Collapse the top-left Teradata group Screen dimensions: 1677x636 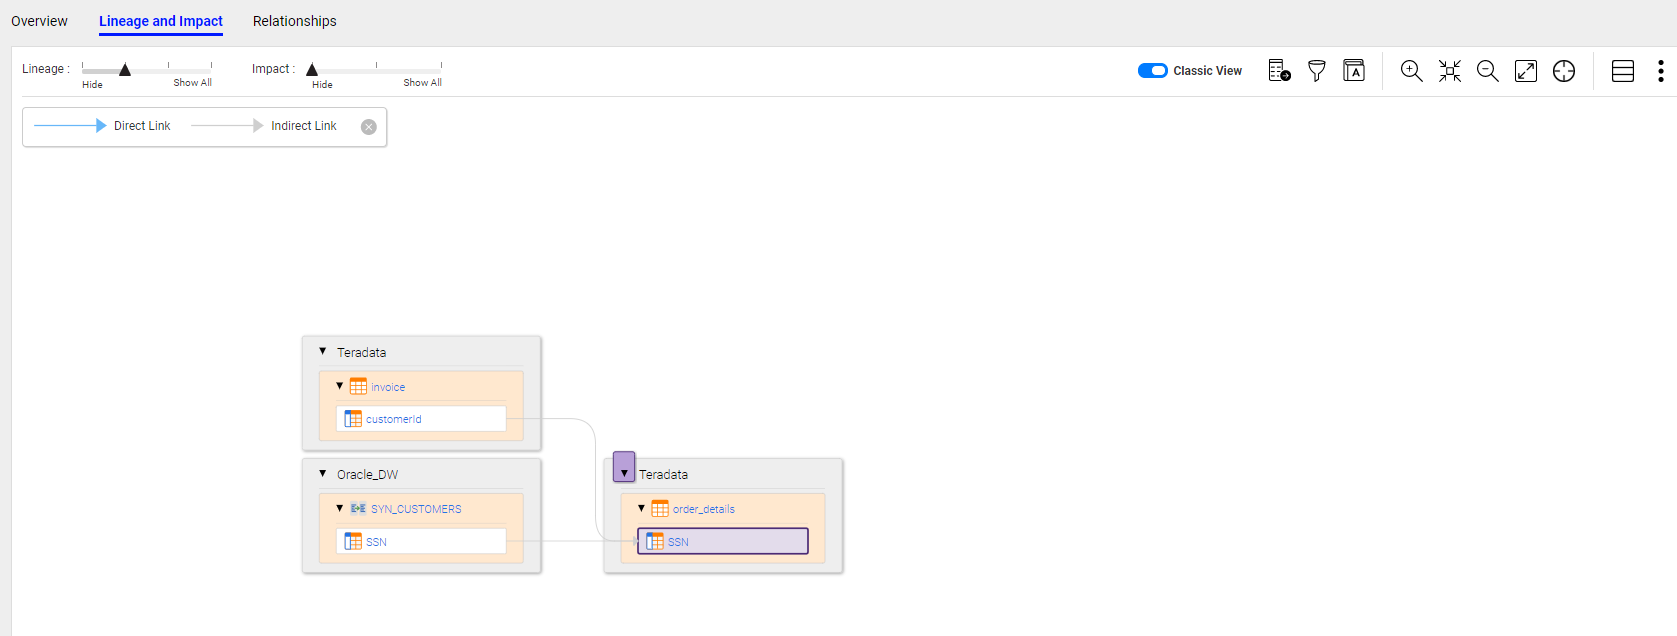pyautogui.click(x=323, y=352)
